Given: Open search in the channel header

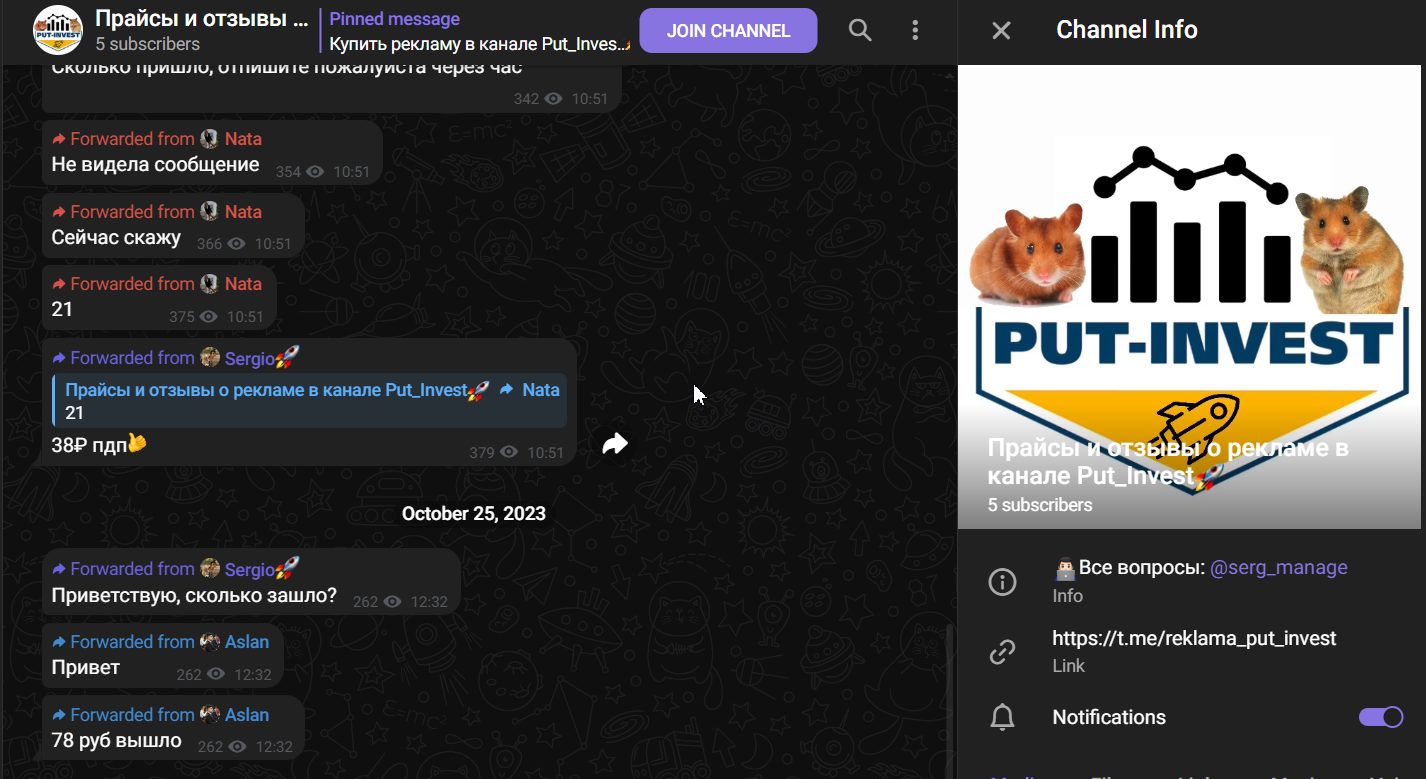Looking at the screenshot, I should click(860, 30).
